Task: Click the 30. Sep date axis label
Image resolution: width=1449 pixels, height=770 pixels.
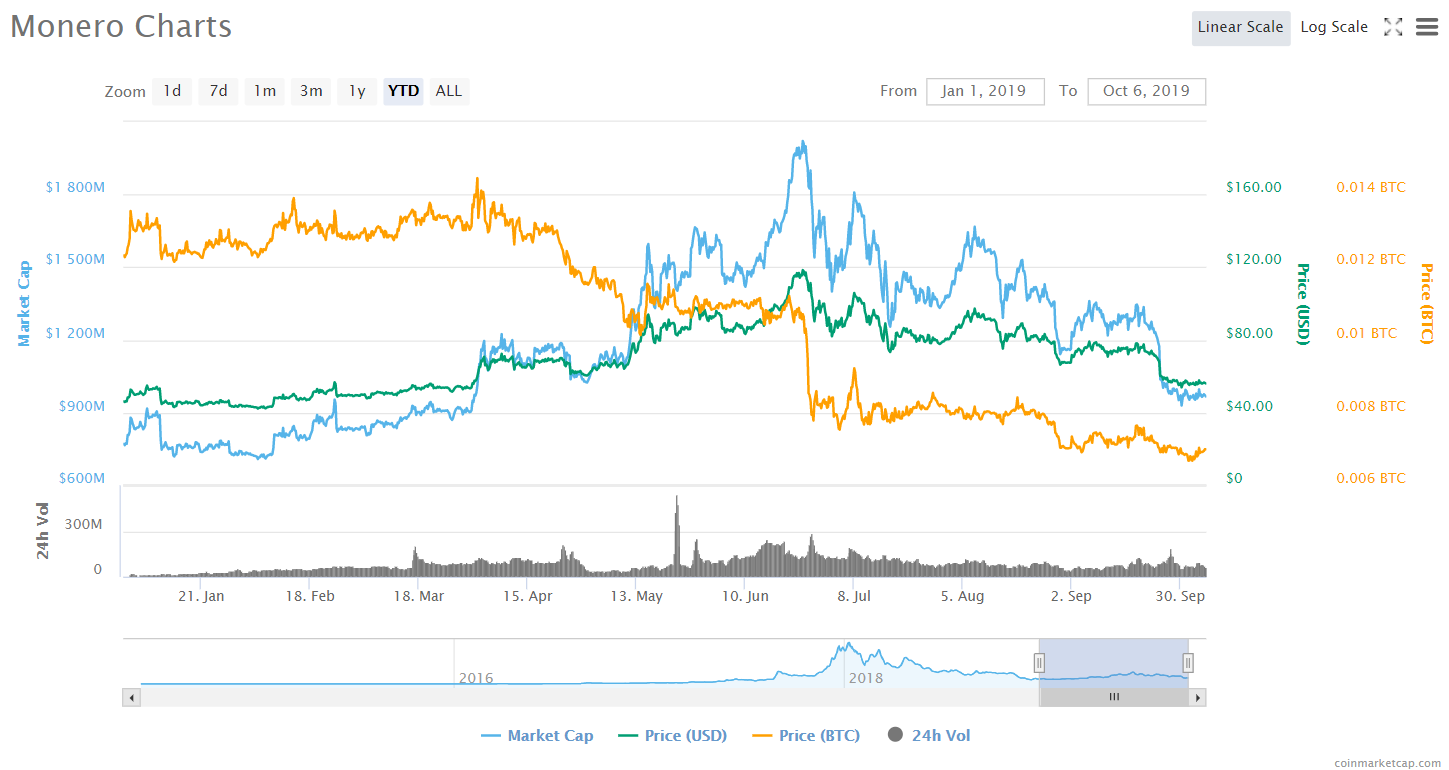Action: point(1180,596)
